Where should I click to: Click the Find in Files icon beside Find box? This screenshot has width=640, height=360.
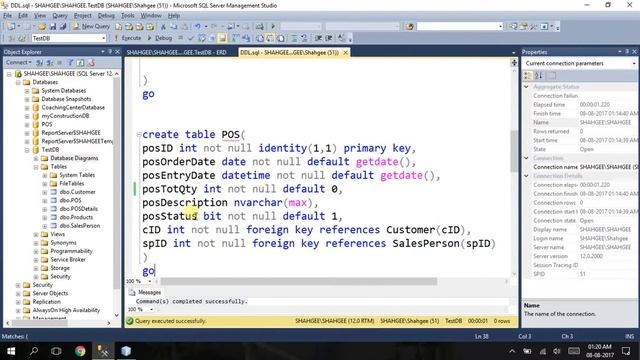point(409,27)
